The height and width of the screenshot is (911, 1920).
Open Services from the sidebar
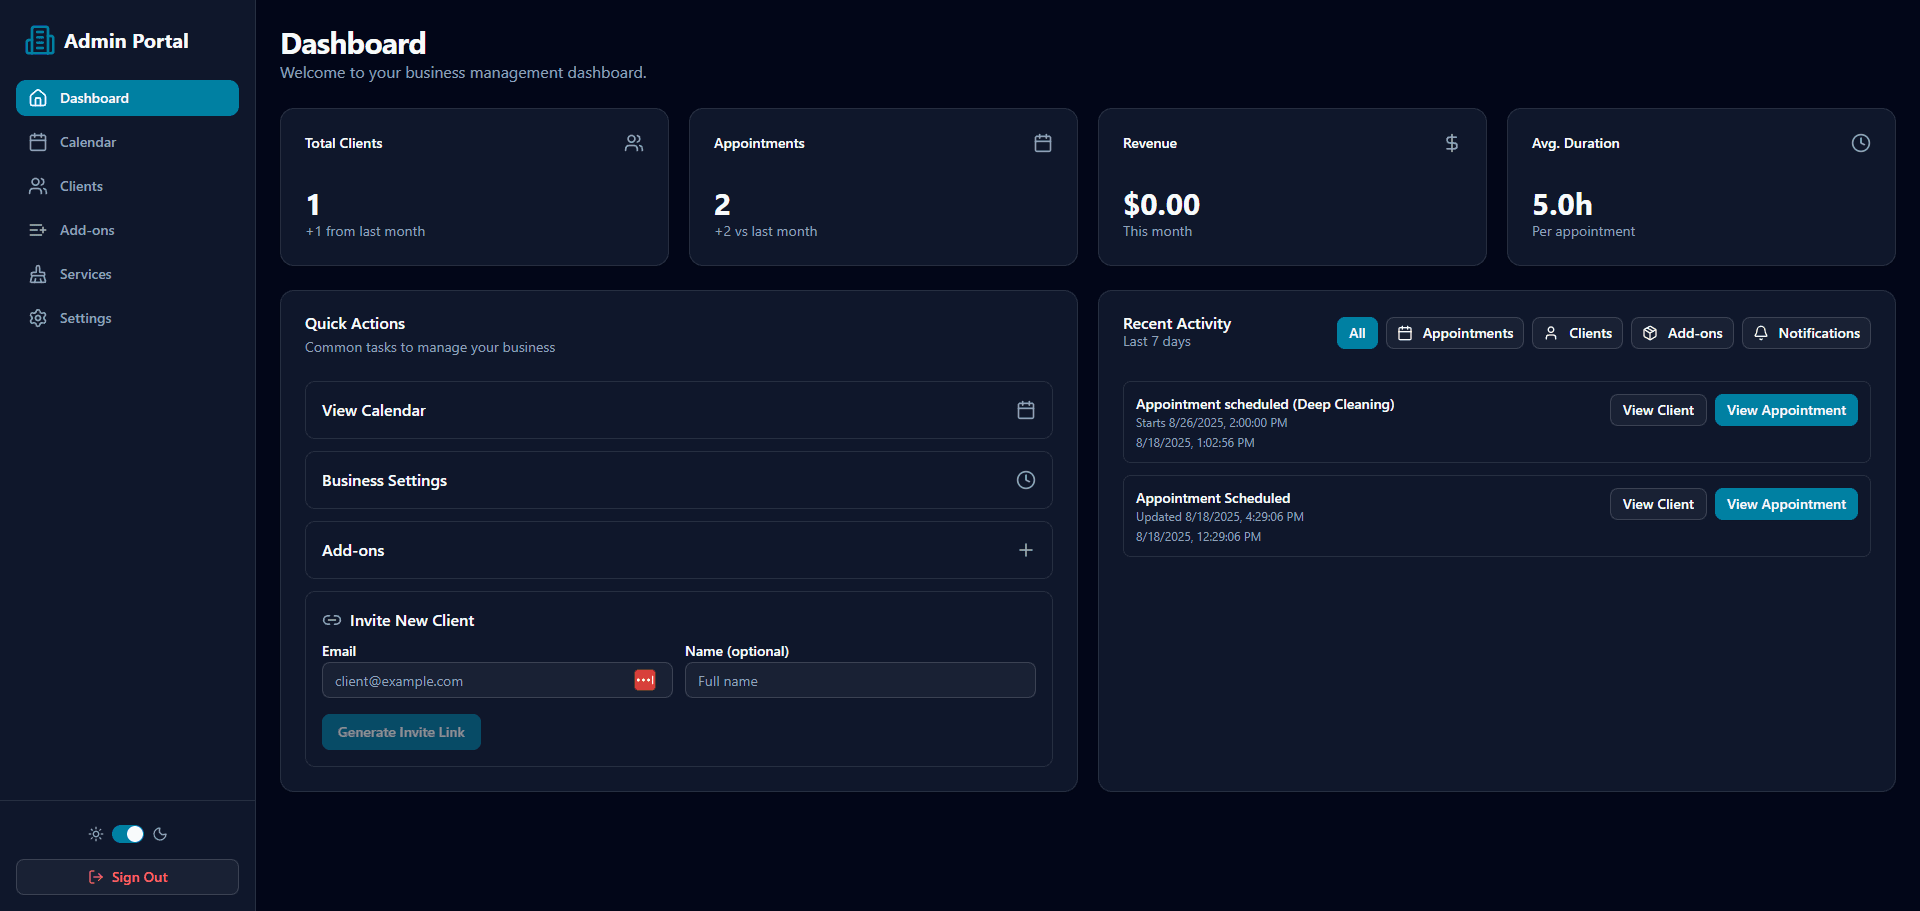point(84,273)
